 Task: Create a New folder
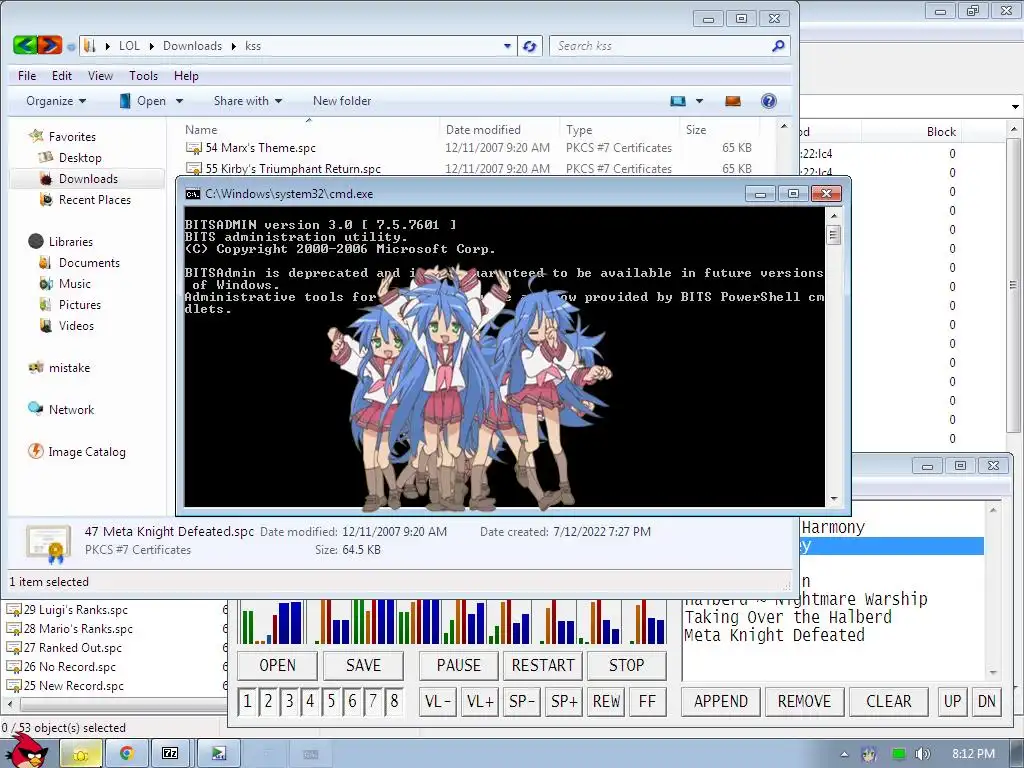pyautogui.click(x=342, y=101)
